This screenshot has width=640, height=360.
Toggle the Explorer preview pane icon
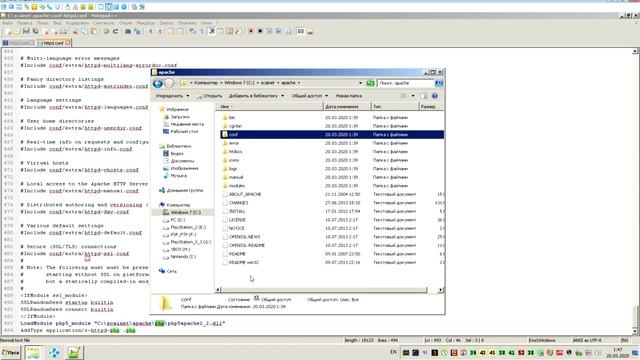424,96
